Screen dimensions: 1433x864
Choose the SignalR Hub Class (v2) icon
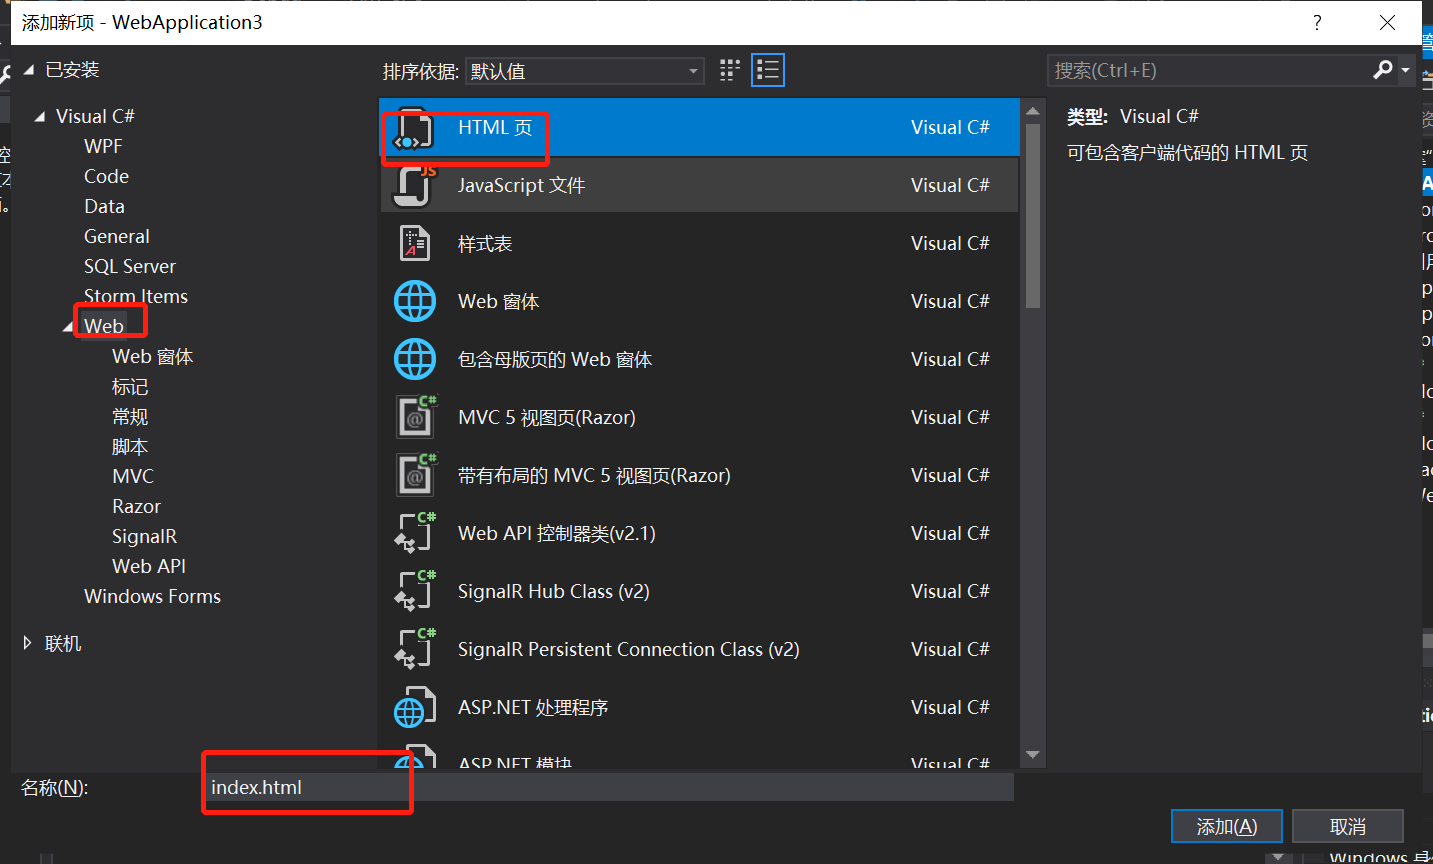click(415, 591)
